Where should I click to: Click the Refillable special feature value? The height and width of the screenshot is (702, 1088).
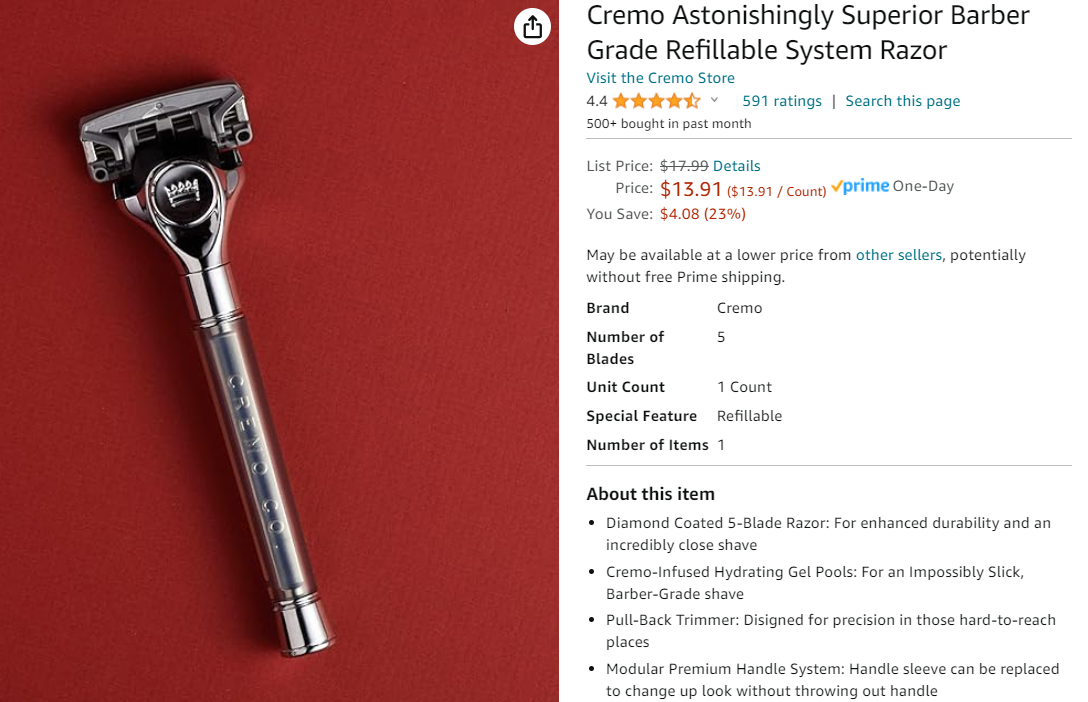click(749, 416)
